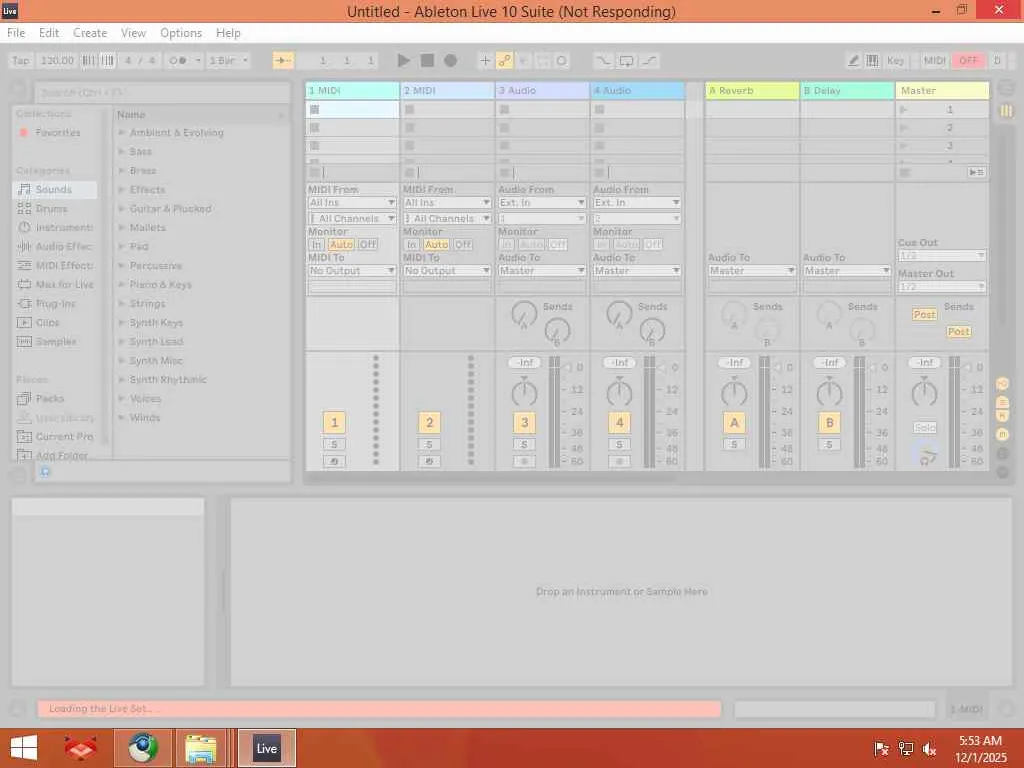
Task: Open the View menu
Action: (133, 33)
